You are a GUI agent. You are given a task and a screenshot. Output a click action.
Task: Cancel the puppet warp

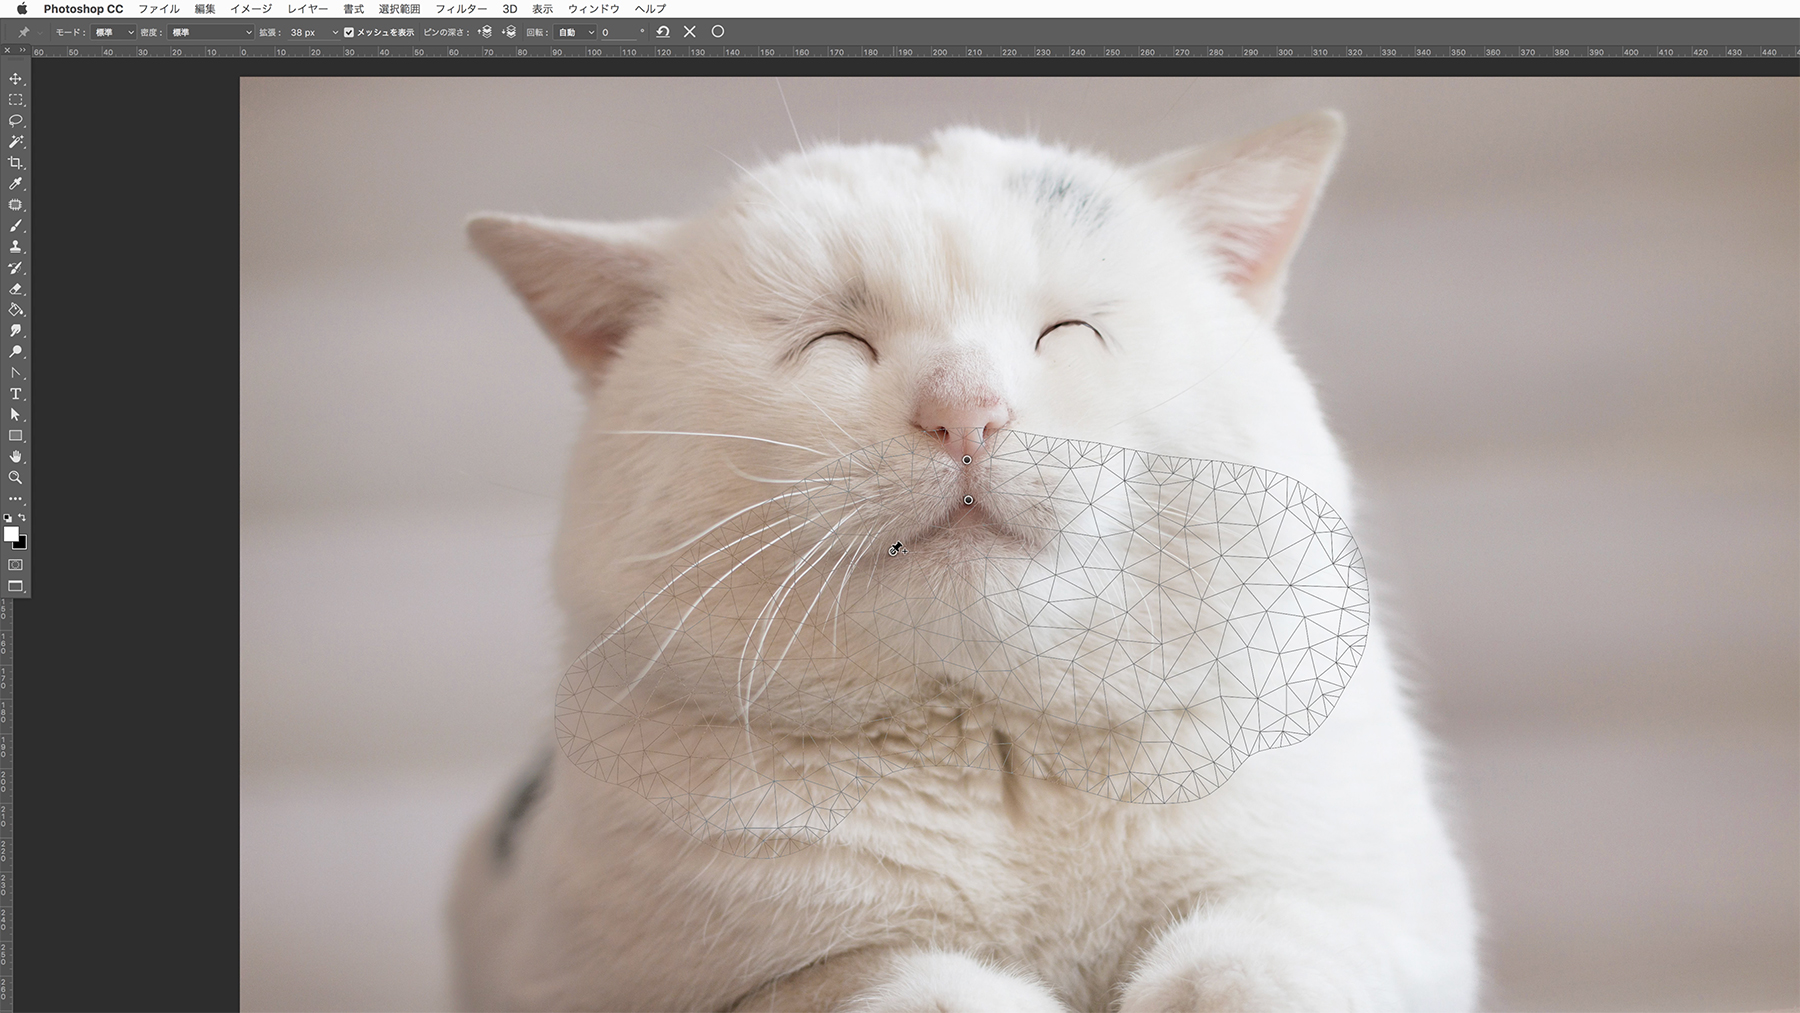tap(690, 32)
